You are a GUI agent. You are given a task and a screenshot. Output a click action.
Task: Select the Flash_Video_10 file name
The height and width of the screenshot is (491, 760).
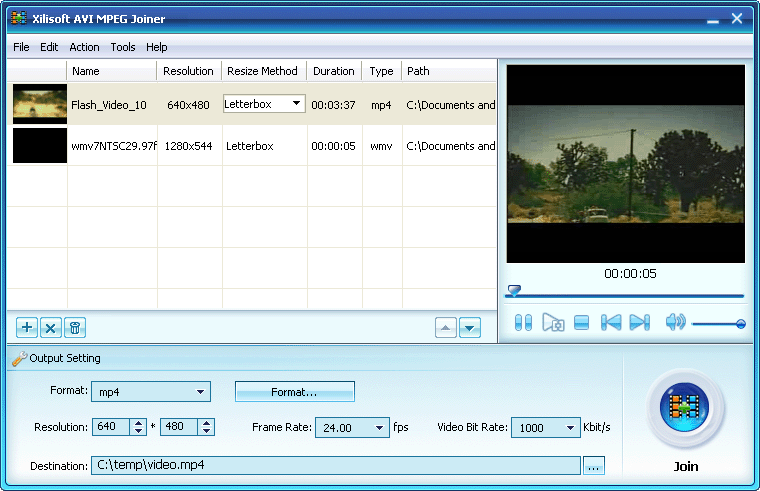coord(109,105)
